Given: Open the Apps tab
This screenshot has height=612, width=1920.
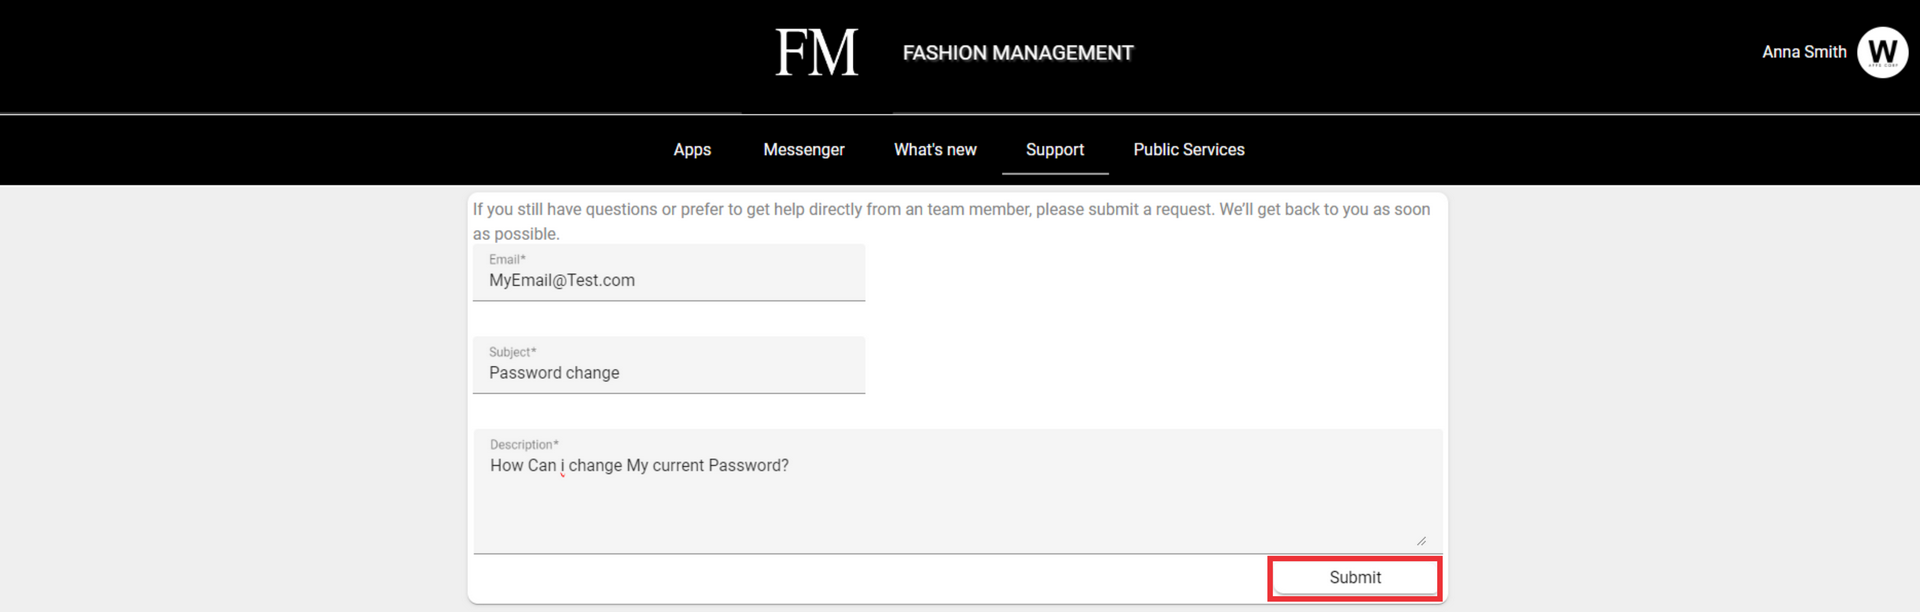Looking at the screenshot, I should pyautogui.click(x=692, y=150).
